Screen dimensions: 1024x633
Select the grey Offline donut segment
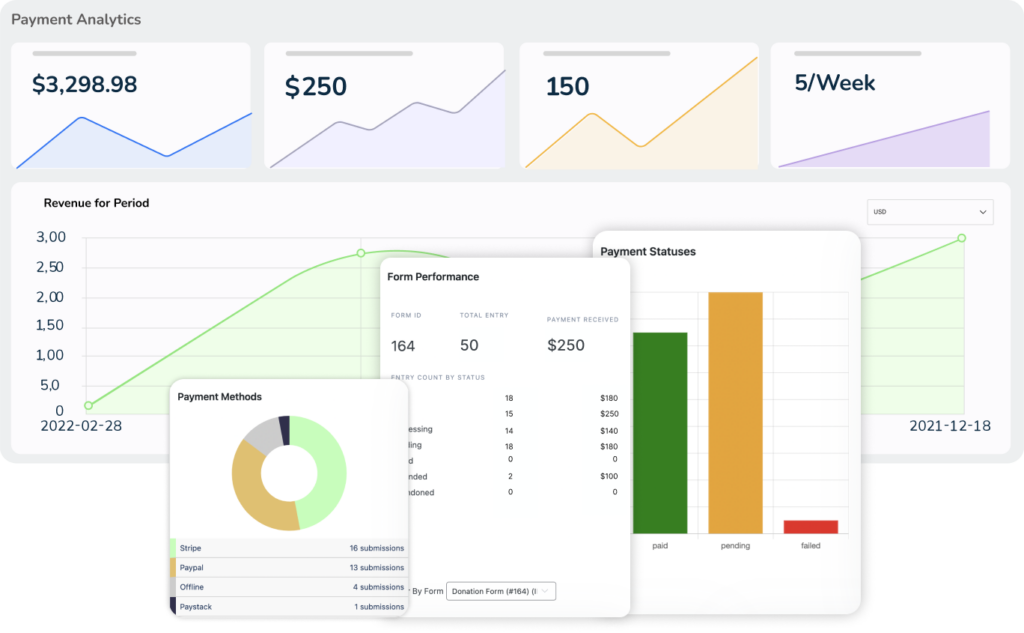click(x=264, y=434)
